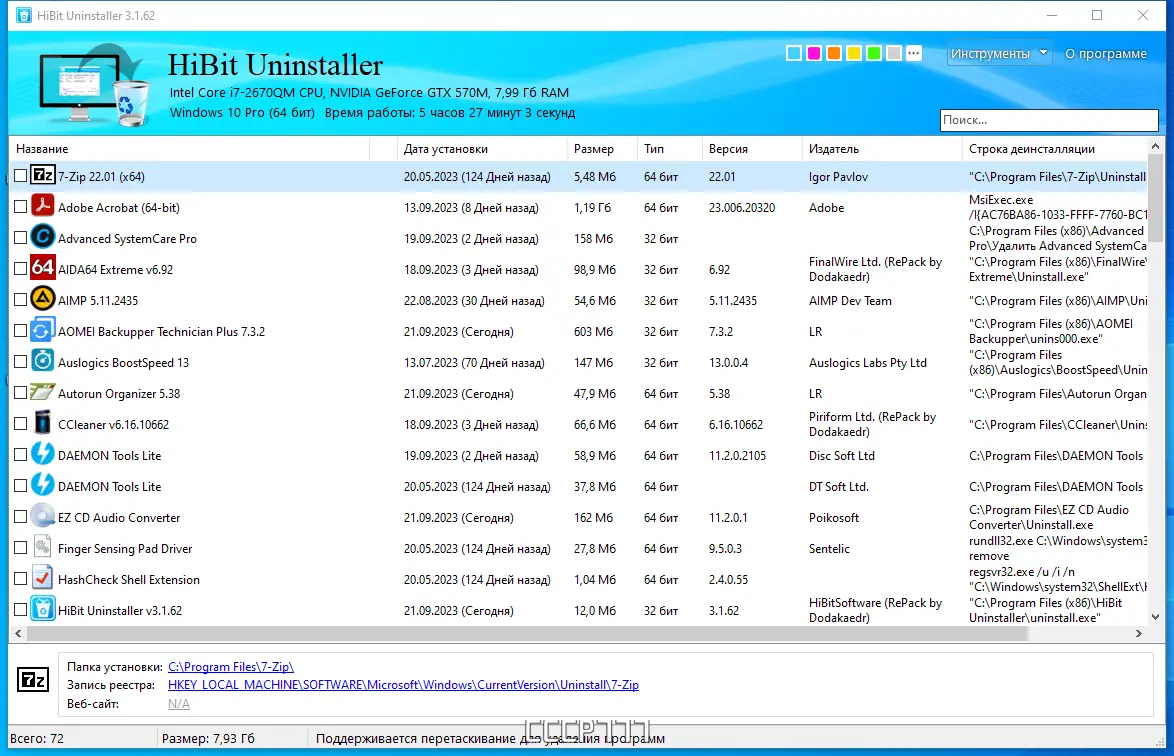This screenshot has height=756, width=1174.
Task: Open the C:\Program Files\7-Zip\ folder link
Action: [x=230, y=666]
